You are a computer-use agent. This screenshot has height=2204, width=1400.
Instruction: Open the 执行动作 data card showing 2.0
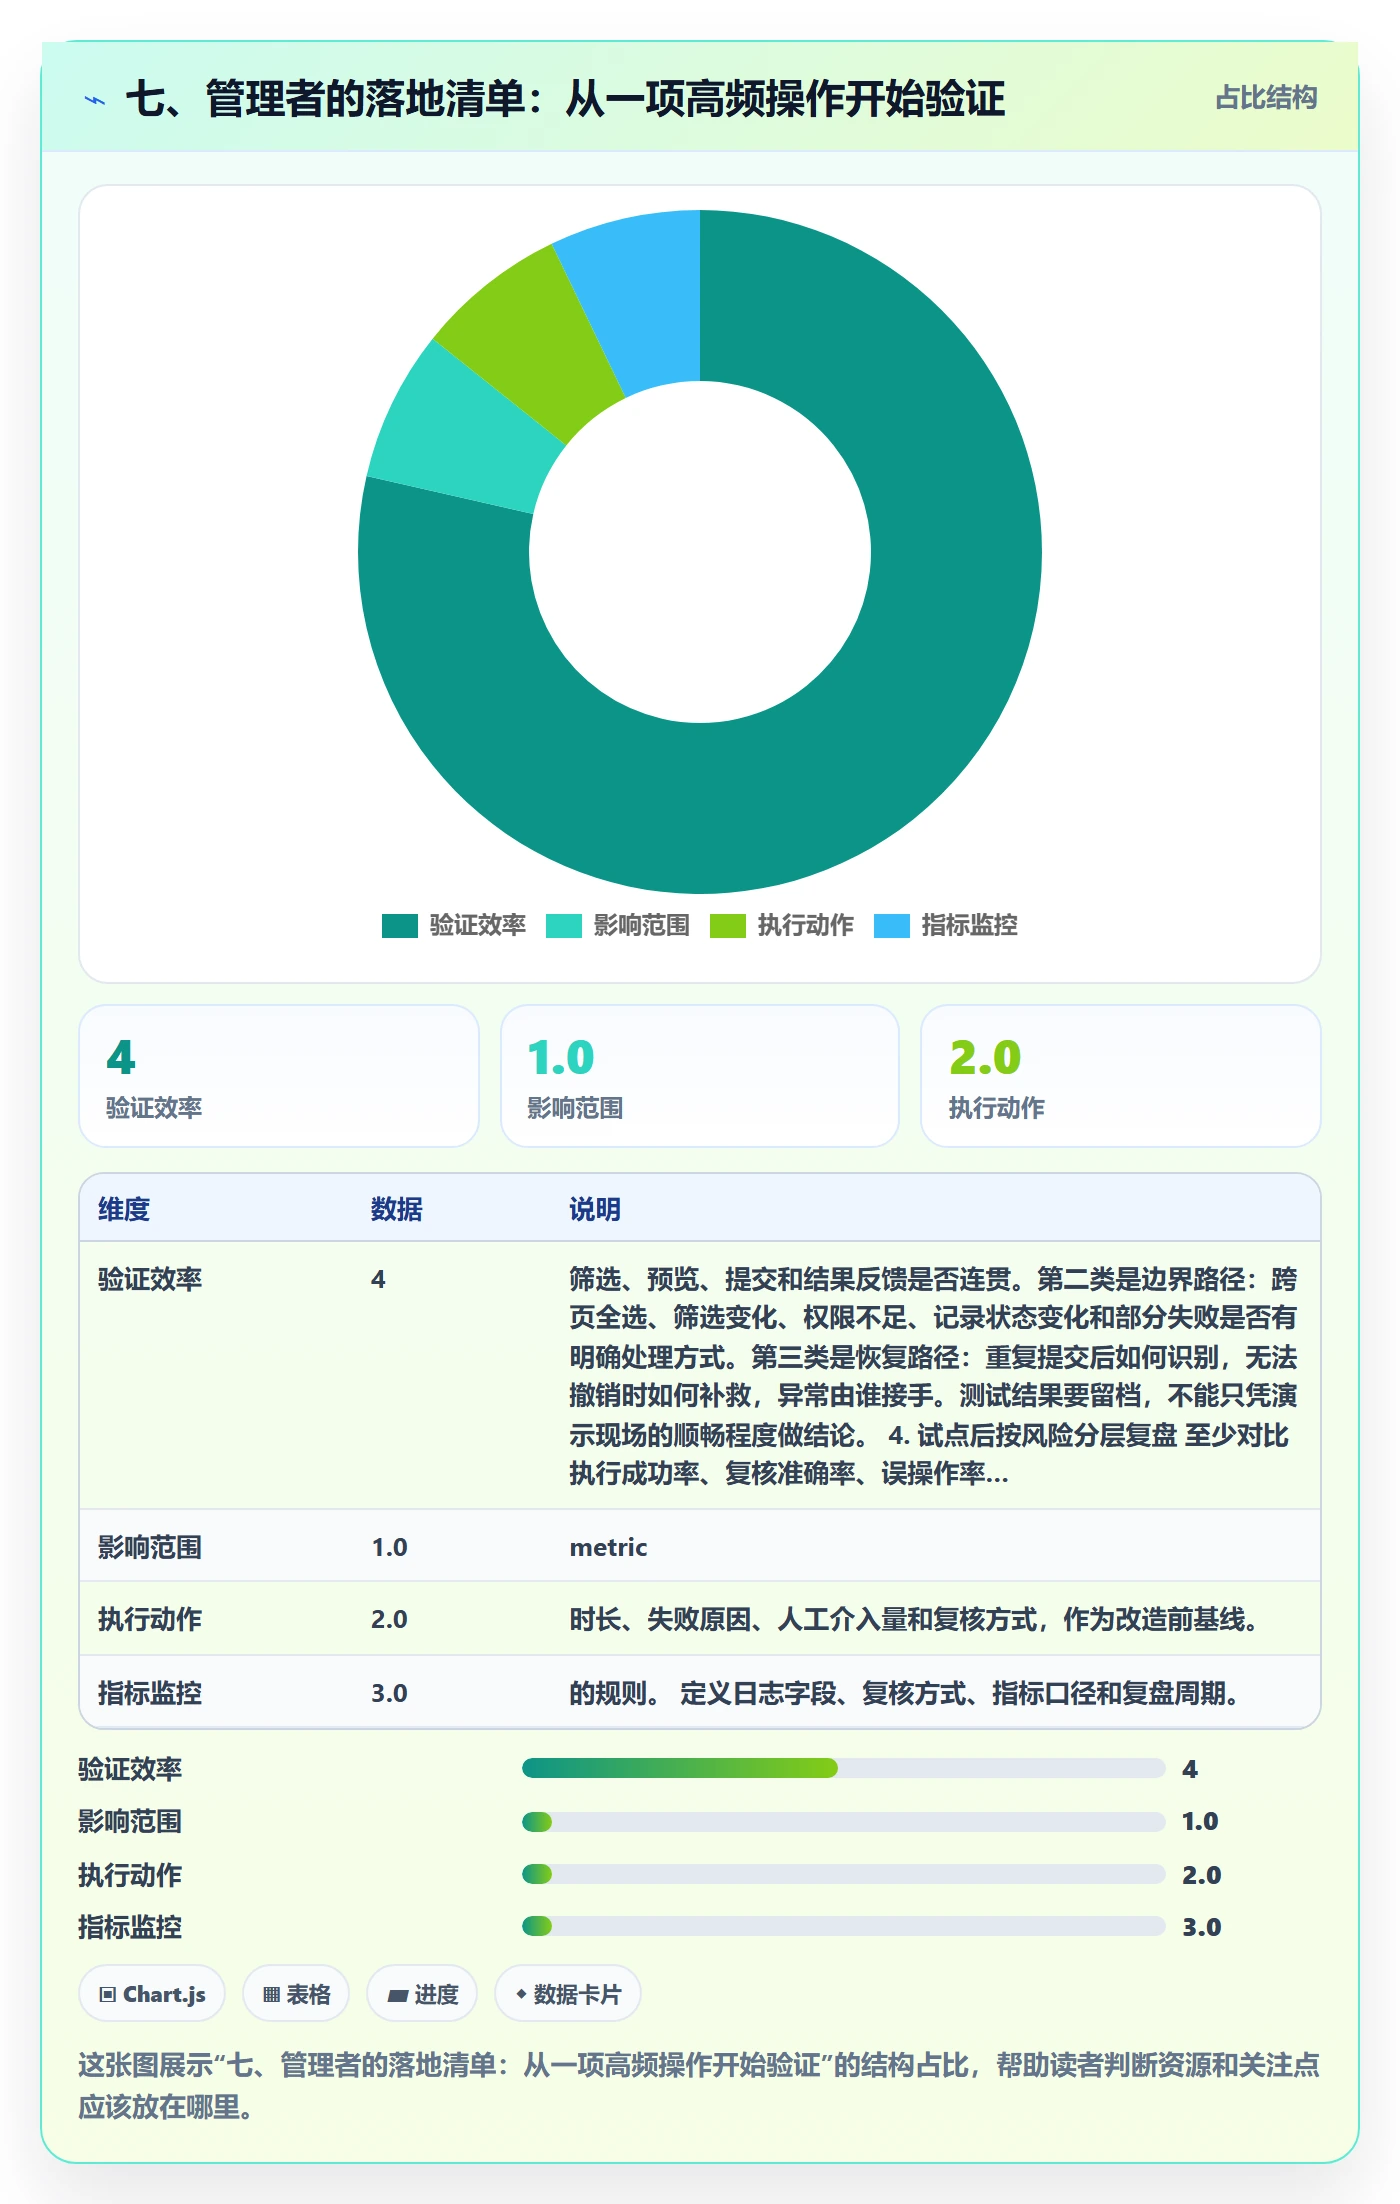1121,1076
